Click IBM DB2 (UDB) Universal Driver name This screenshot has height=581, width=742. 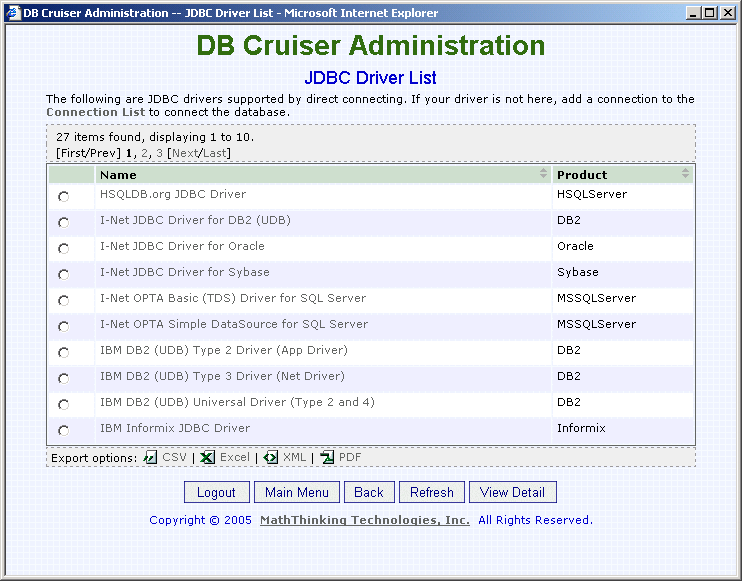237,402
